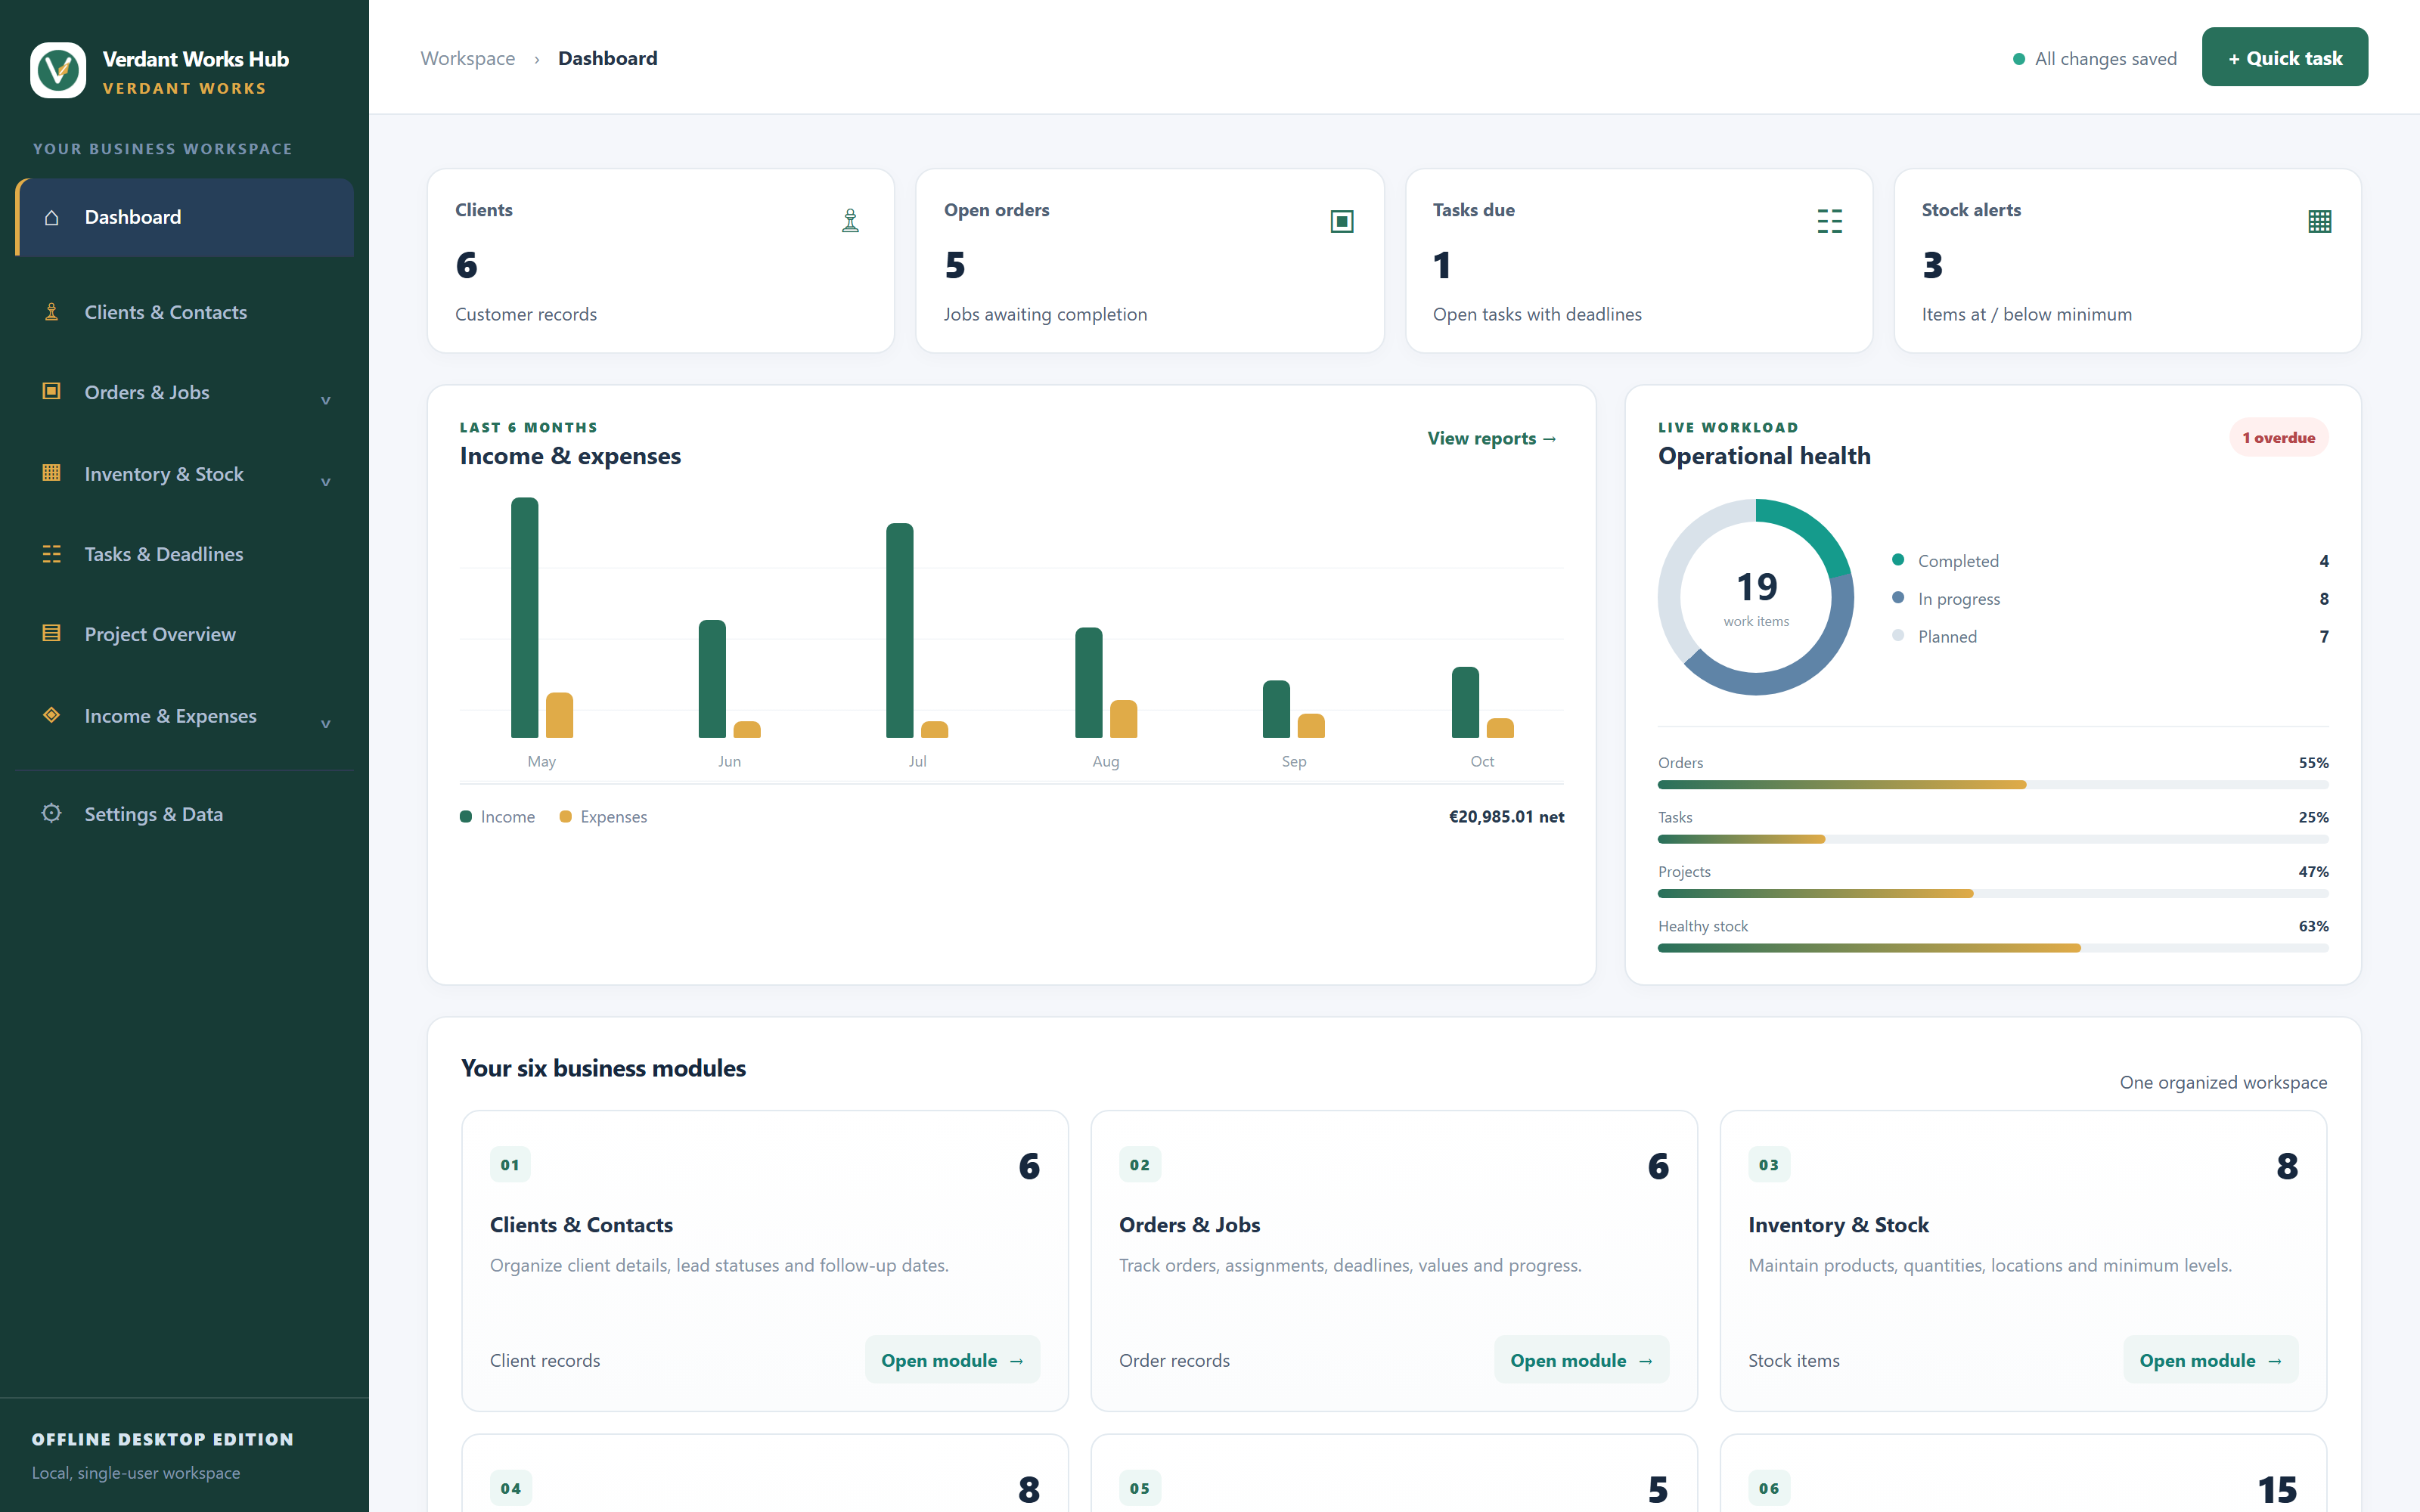Image resolution: width=2420 pixels, height=1512 pixels.
Task: Open Tasks & Deadlines from sidebar
Action: pos(185,554)
